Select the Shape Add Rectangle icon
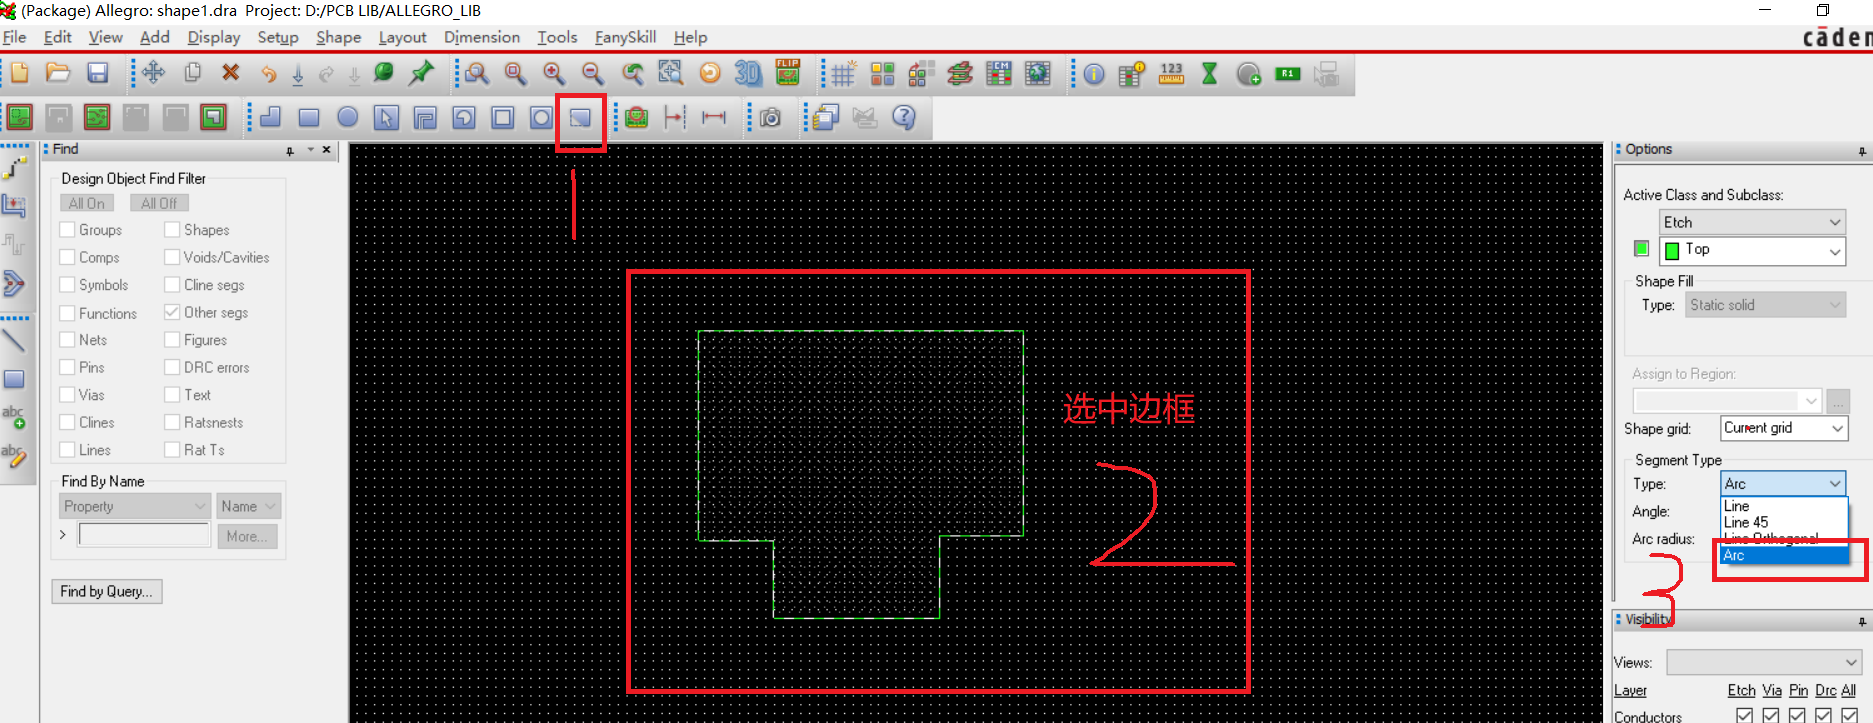The height and width of the screenshot is (723, 1873). pos(309,118)
